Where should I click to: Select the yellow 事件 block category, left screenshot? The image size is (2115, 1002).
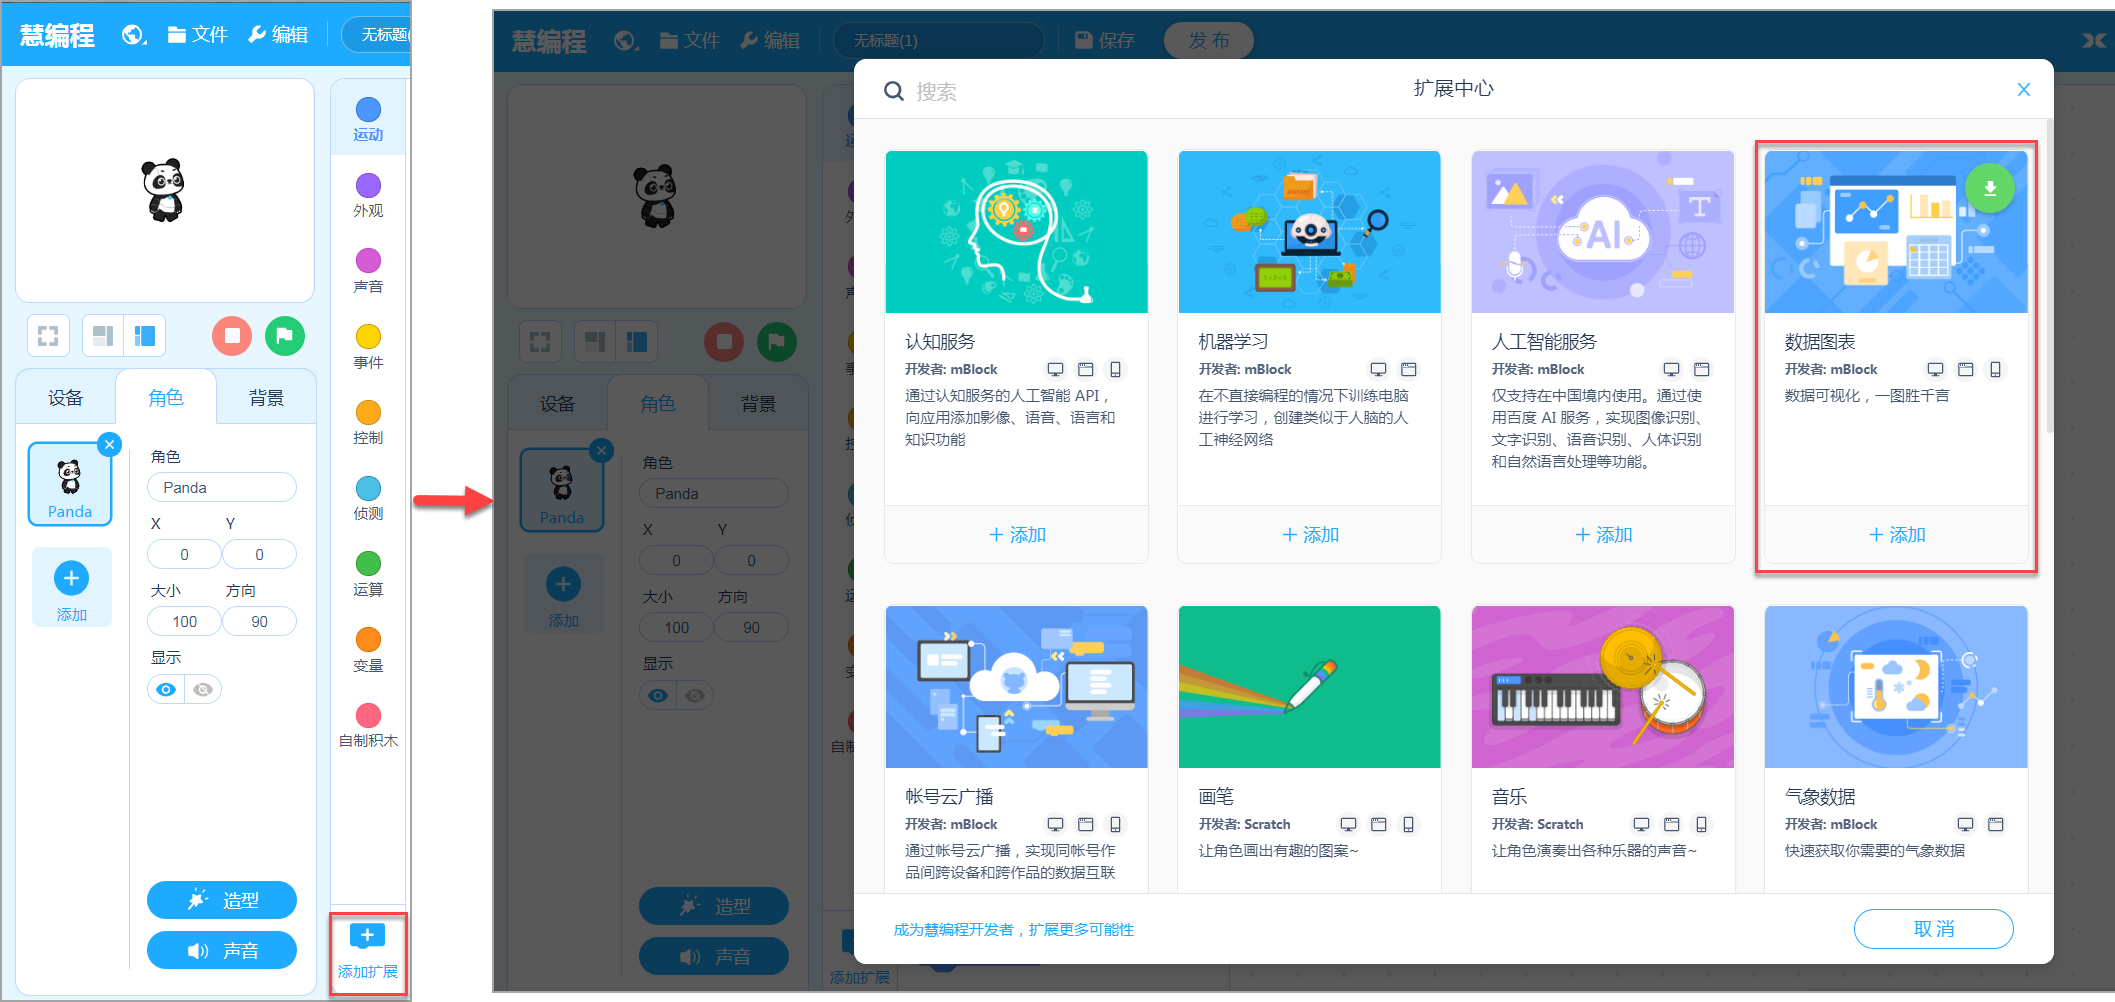pyautogui.click(x=368, y=347)
